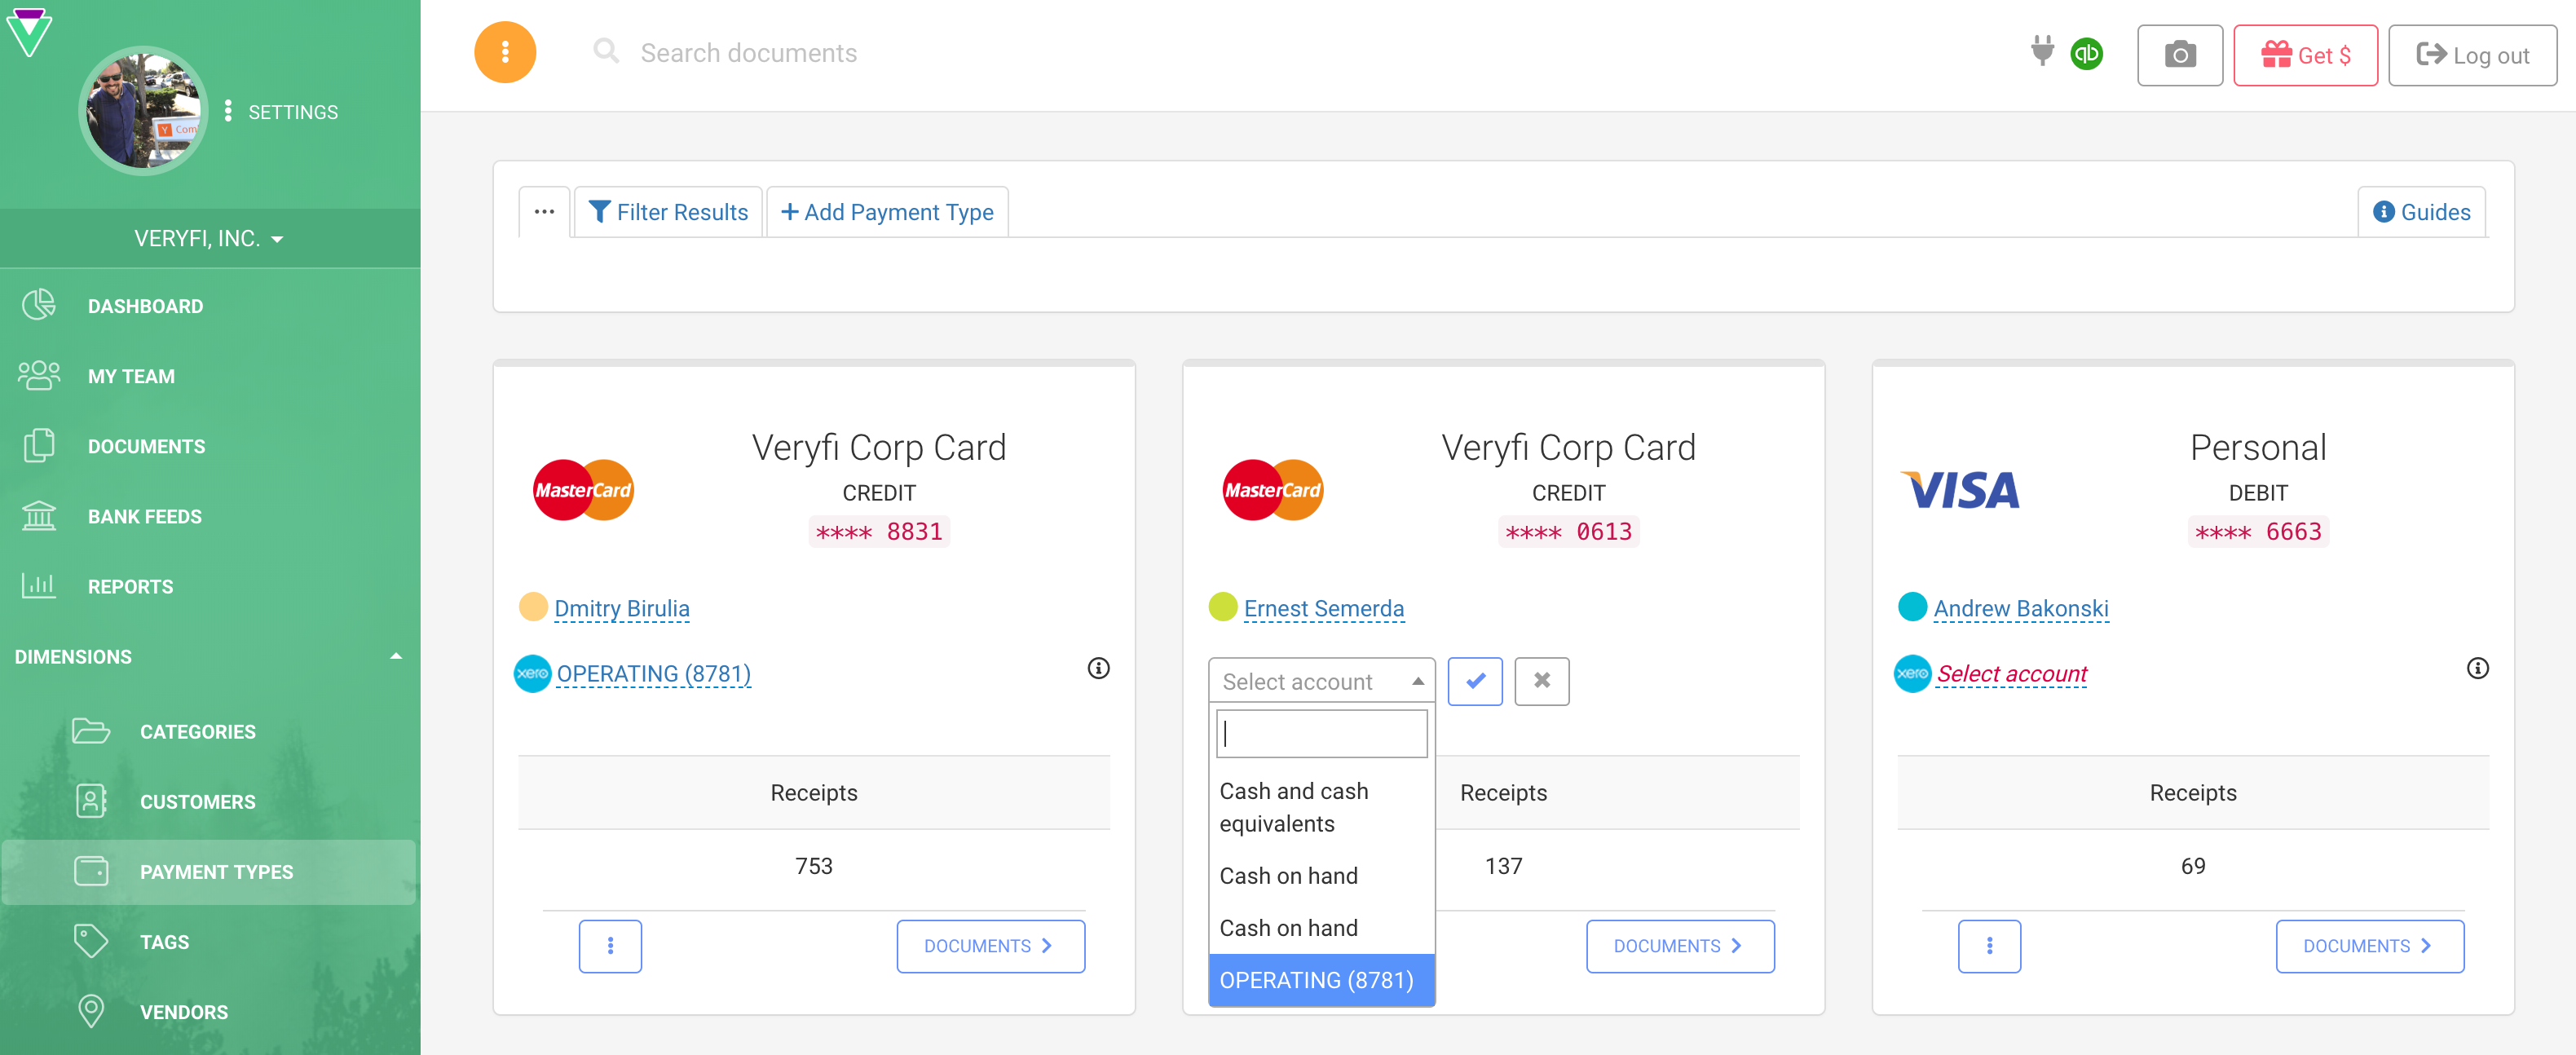Click the Log out button

click(x=2471, y=52)
